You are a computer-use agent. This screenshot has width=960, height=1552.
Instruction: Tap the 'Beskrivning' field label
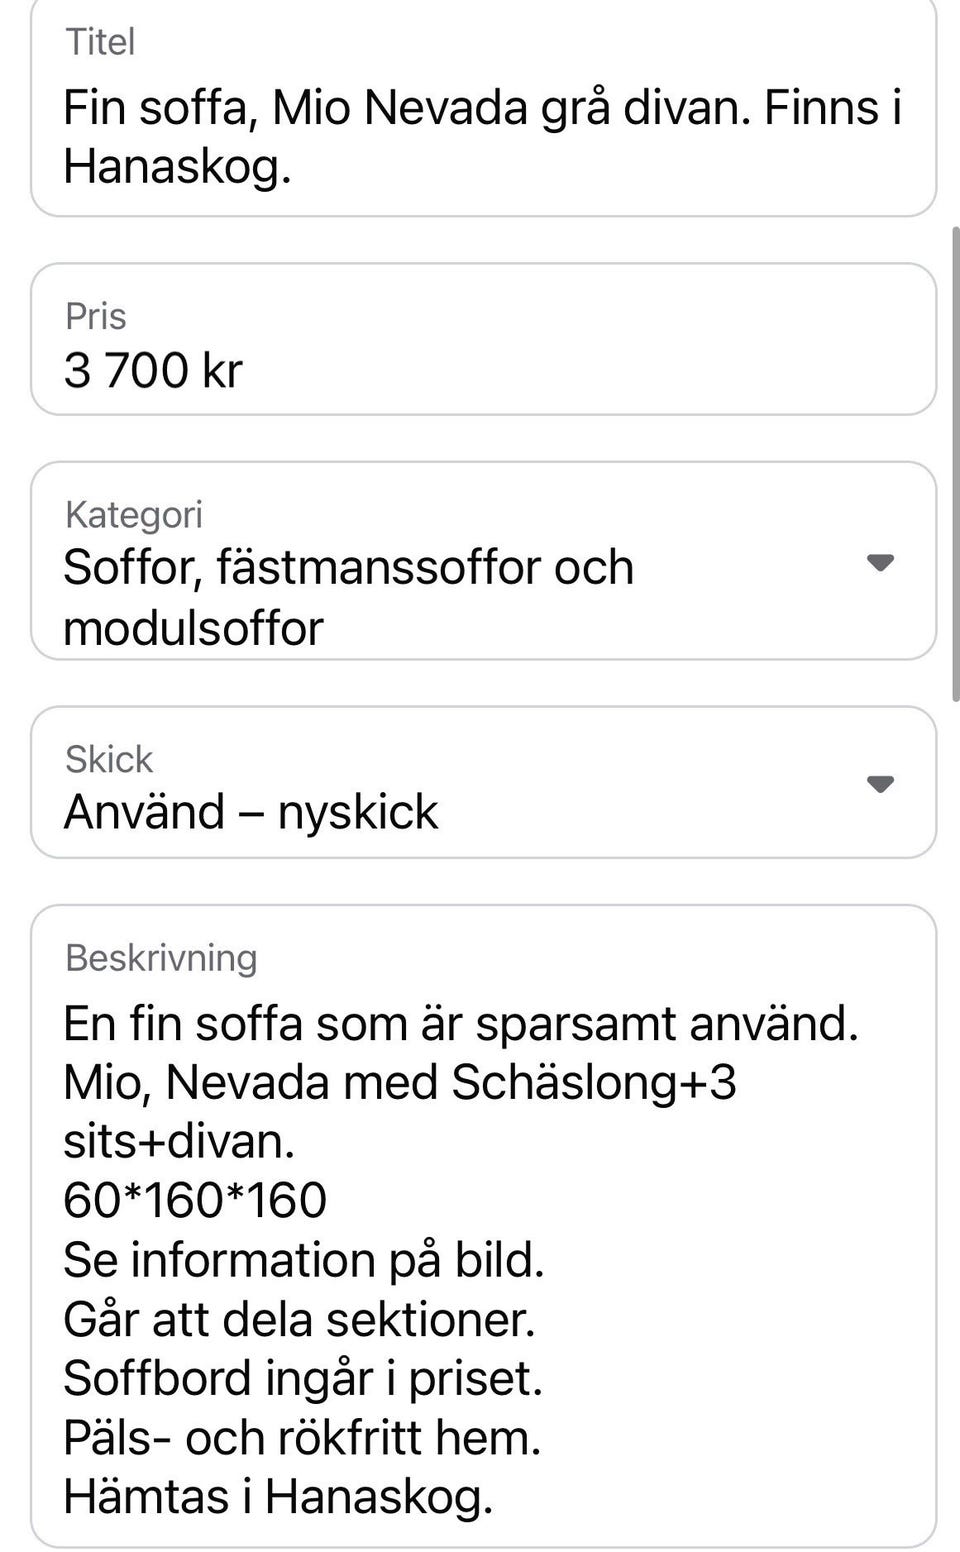pyautogui.click(x=161, y=957)
